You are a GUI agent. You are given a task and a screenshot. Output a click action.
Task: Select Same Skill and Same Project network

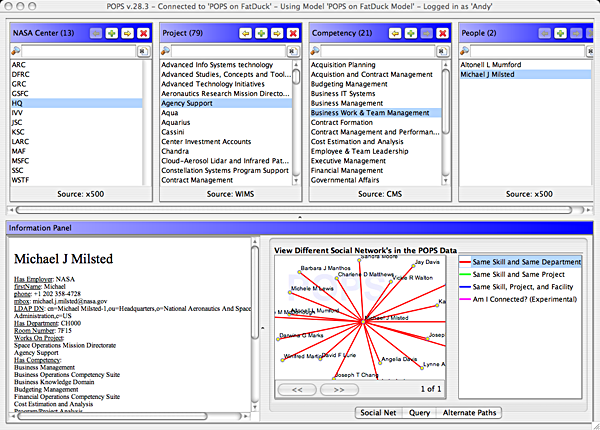tap(519, 274)
